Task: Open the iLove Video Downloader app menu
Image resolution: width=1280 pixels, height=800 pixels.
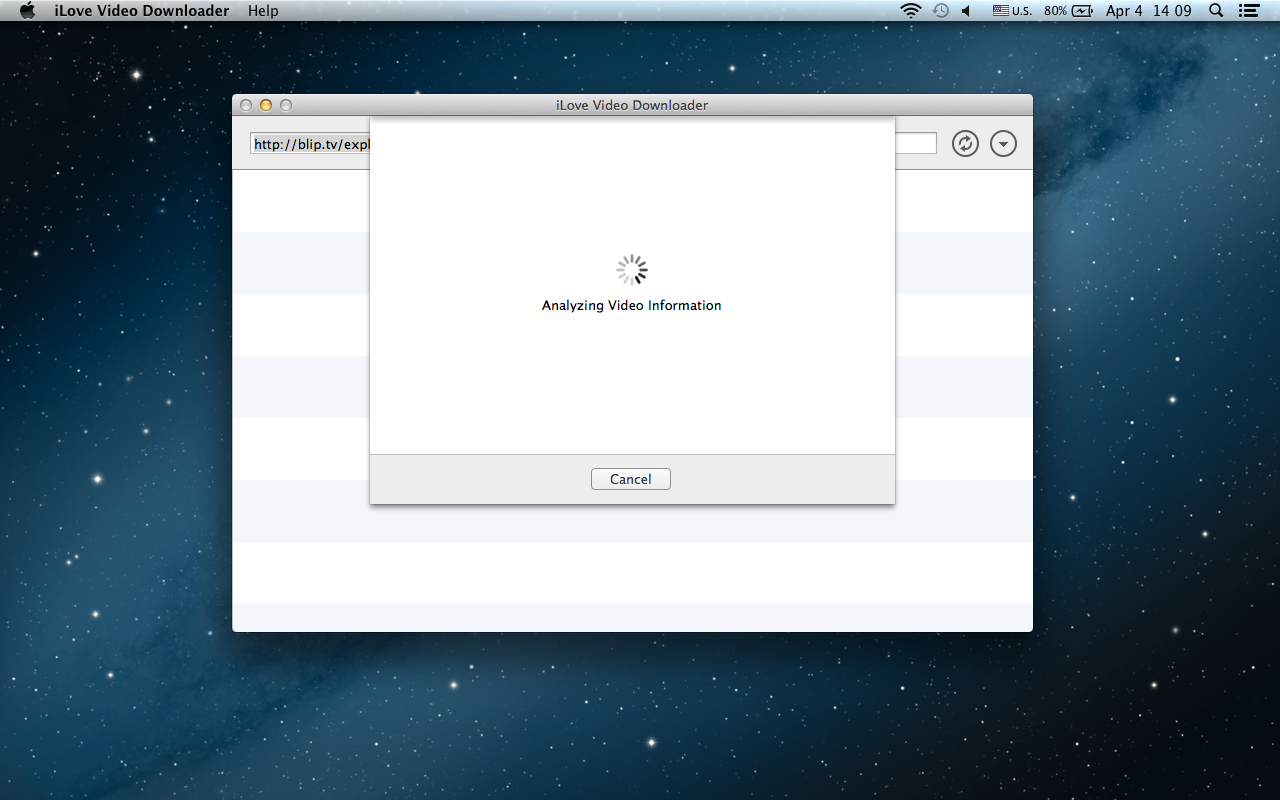Action: (142, 11)
